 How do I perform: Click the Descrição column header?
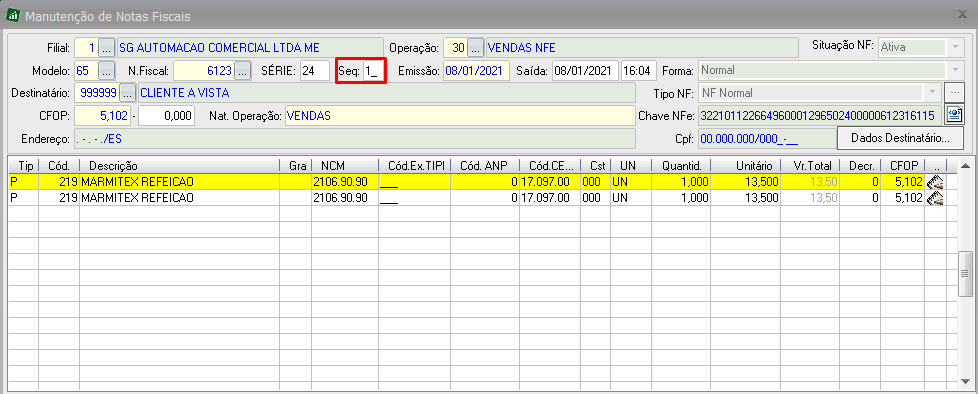[180, 166]
